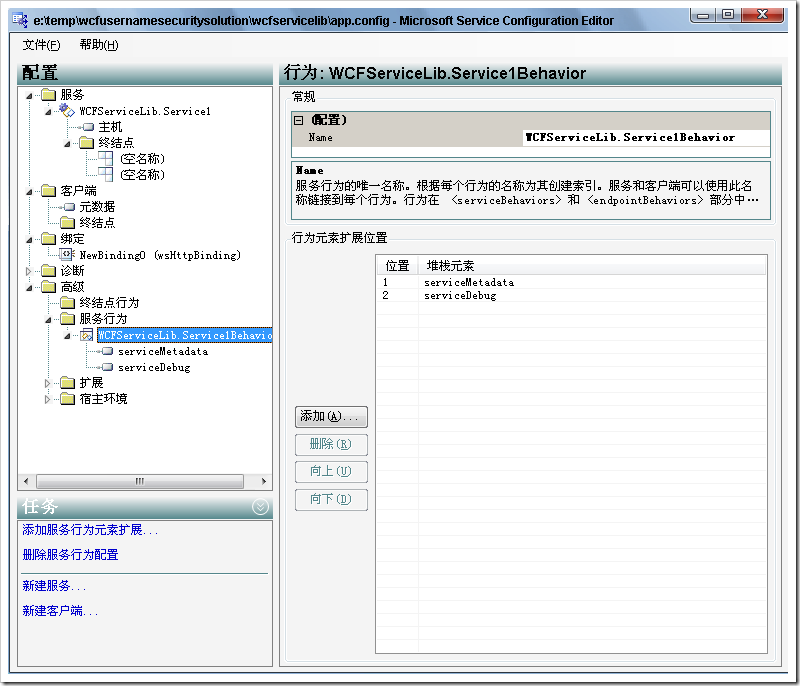Click the 添加(A)... button
Viewport: 800px width, 686px height.
coord(331,417)
